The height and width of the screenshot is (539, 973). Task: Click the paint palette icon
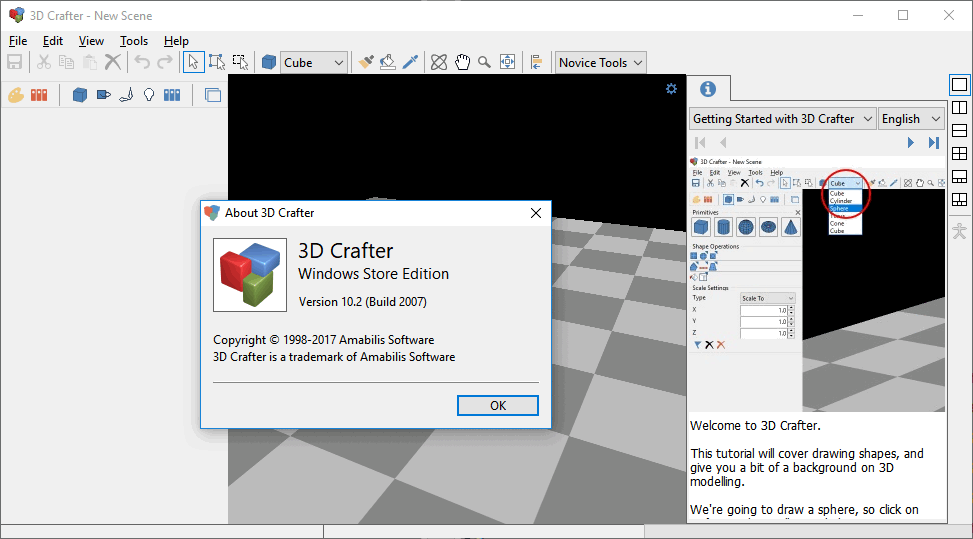click(x=16, y=95)
